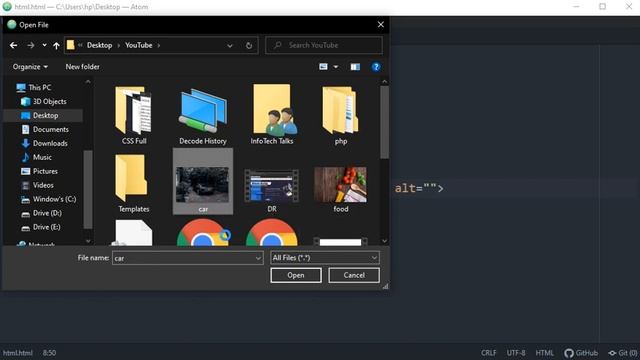Expand the address bar history dropdown
Viewport: 640px width, 360px height.
(x=230, y=46)
